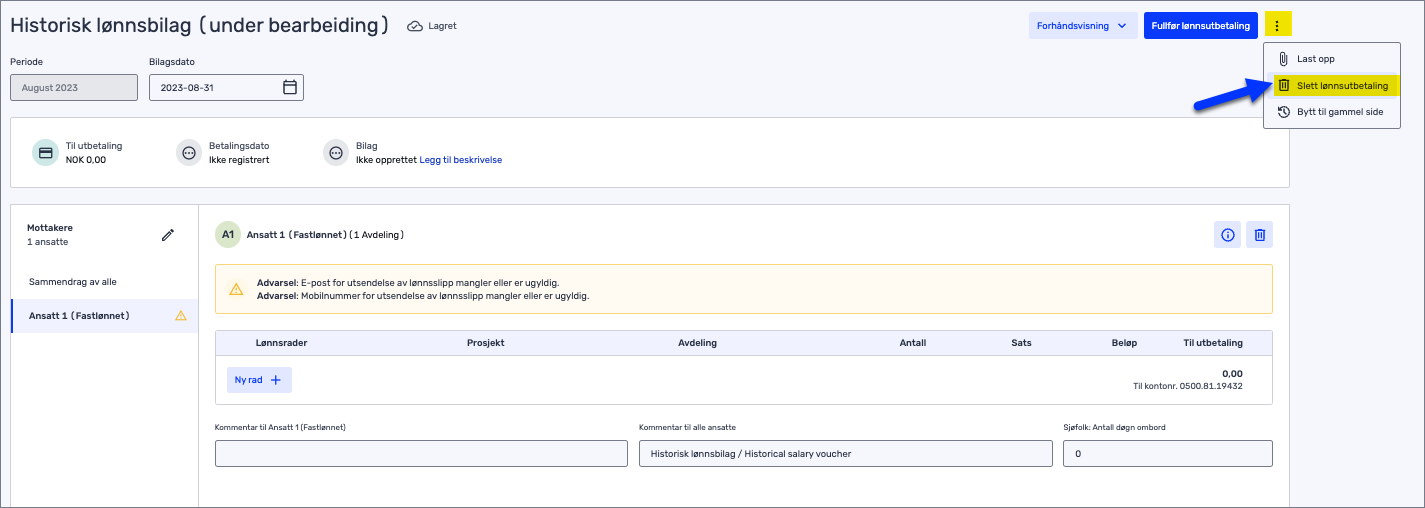Click the Lagret cloud status icon
Screen dimensions: 1425x508
coord(415,26)
